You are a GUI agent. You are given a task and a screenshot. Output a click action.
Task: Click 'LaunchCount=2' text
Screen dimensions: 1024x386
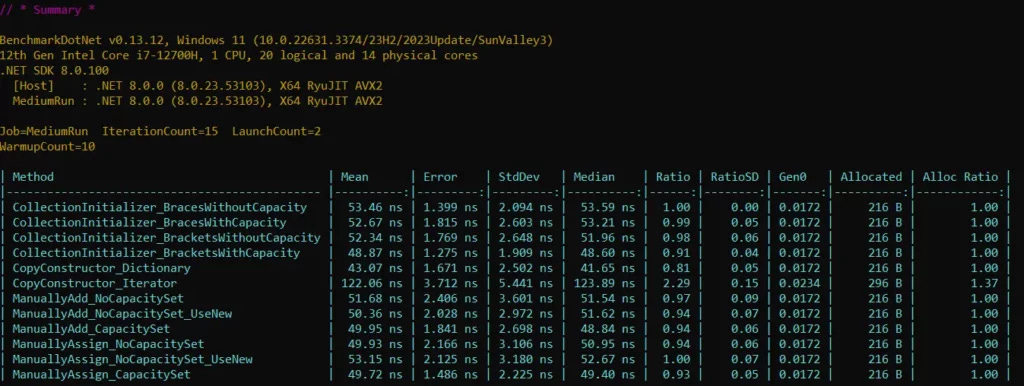[x=276, y=131]
